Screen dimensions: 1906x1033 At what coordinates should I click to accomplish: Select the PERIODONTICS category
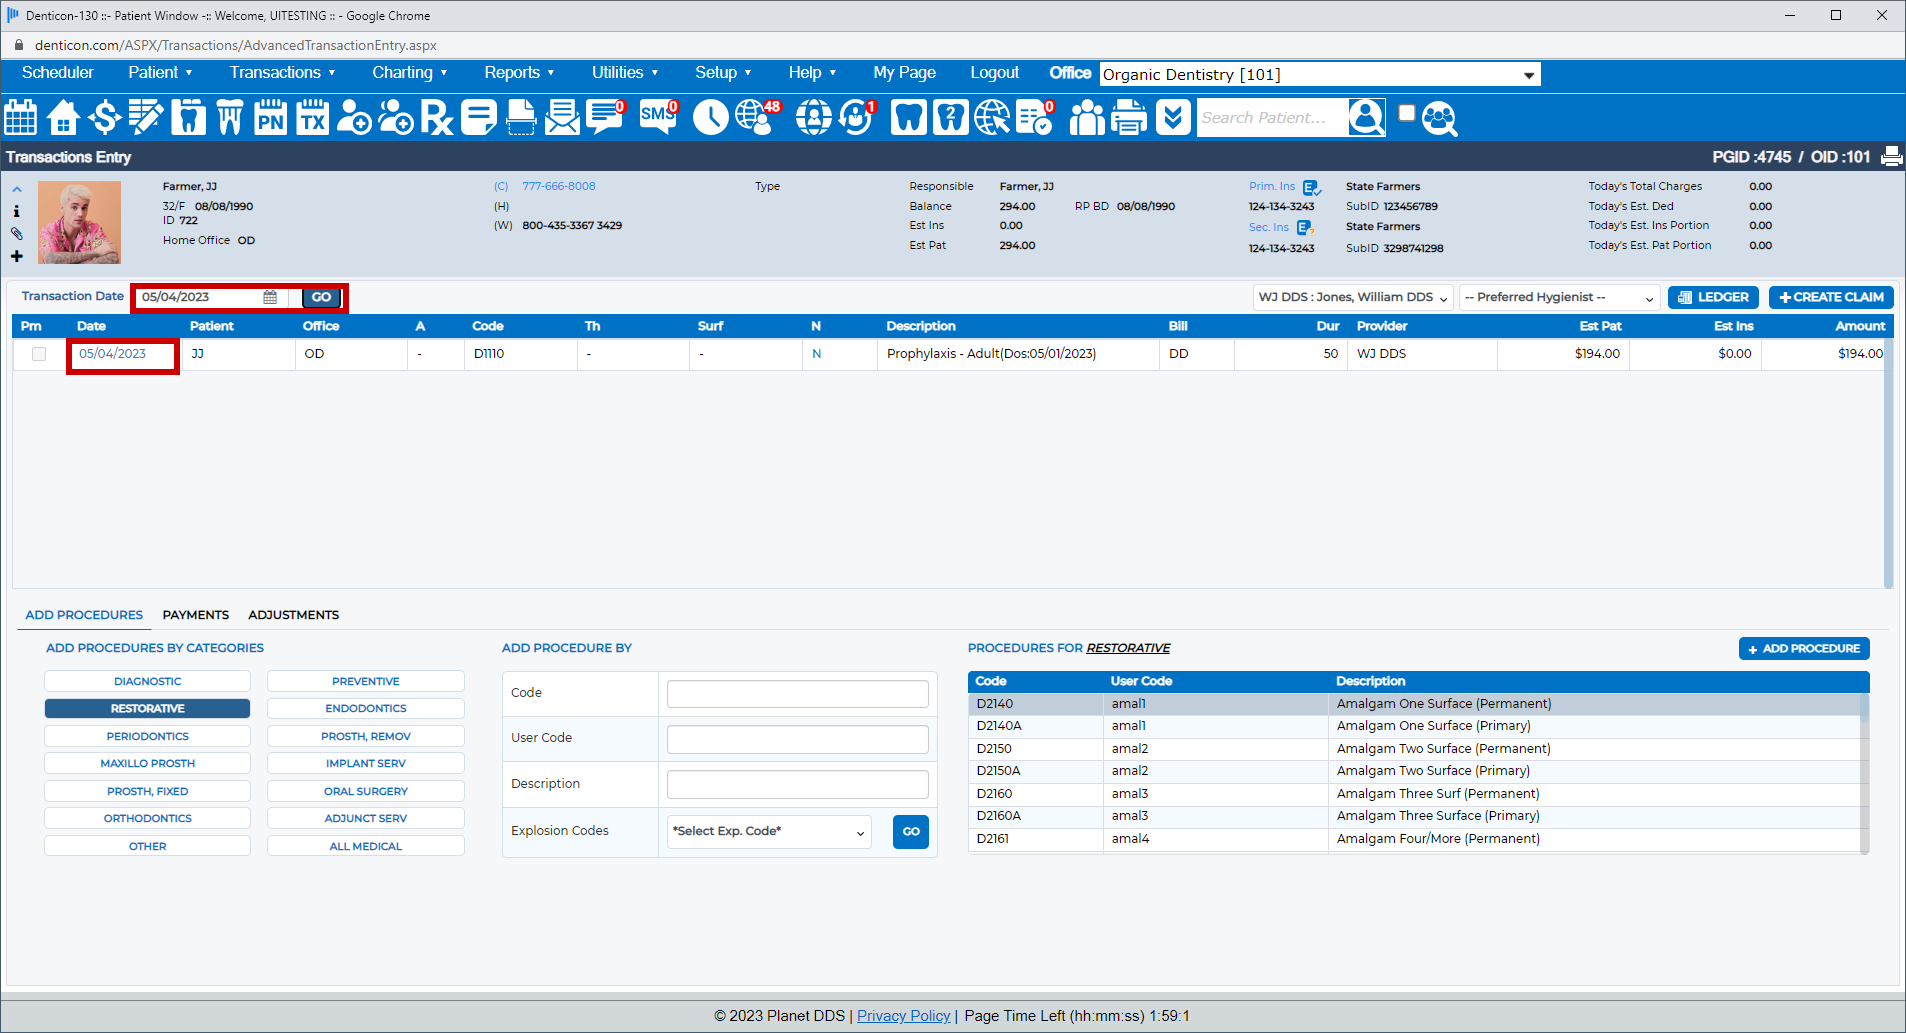147,736
